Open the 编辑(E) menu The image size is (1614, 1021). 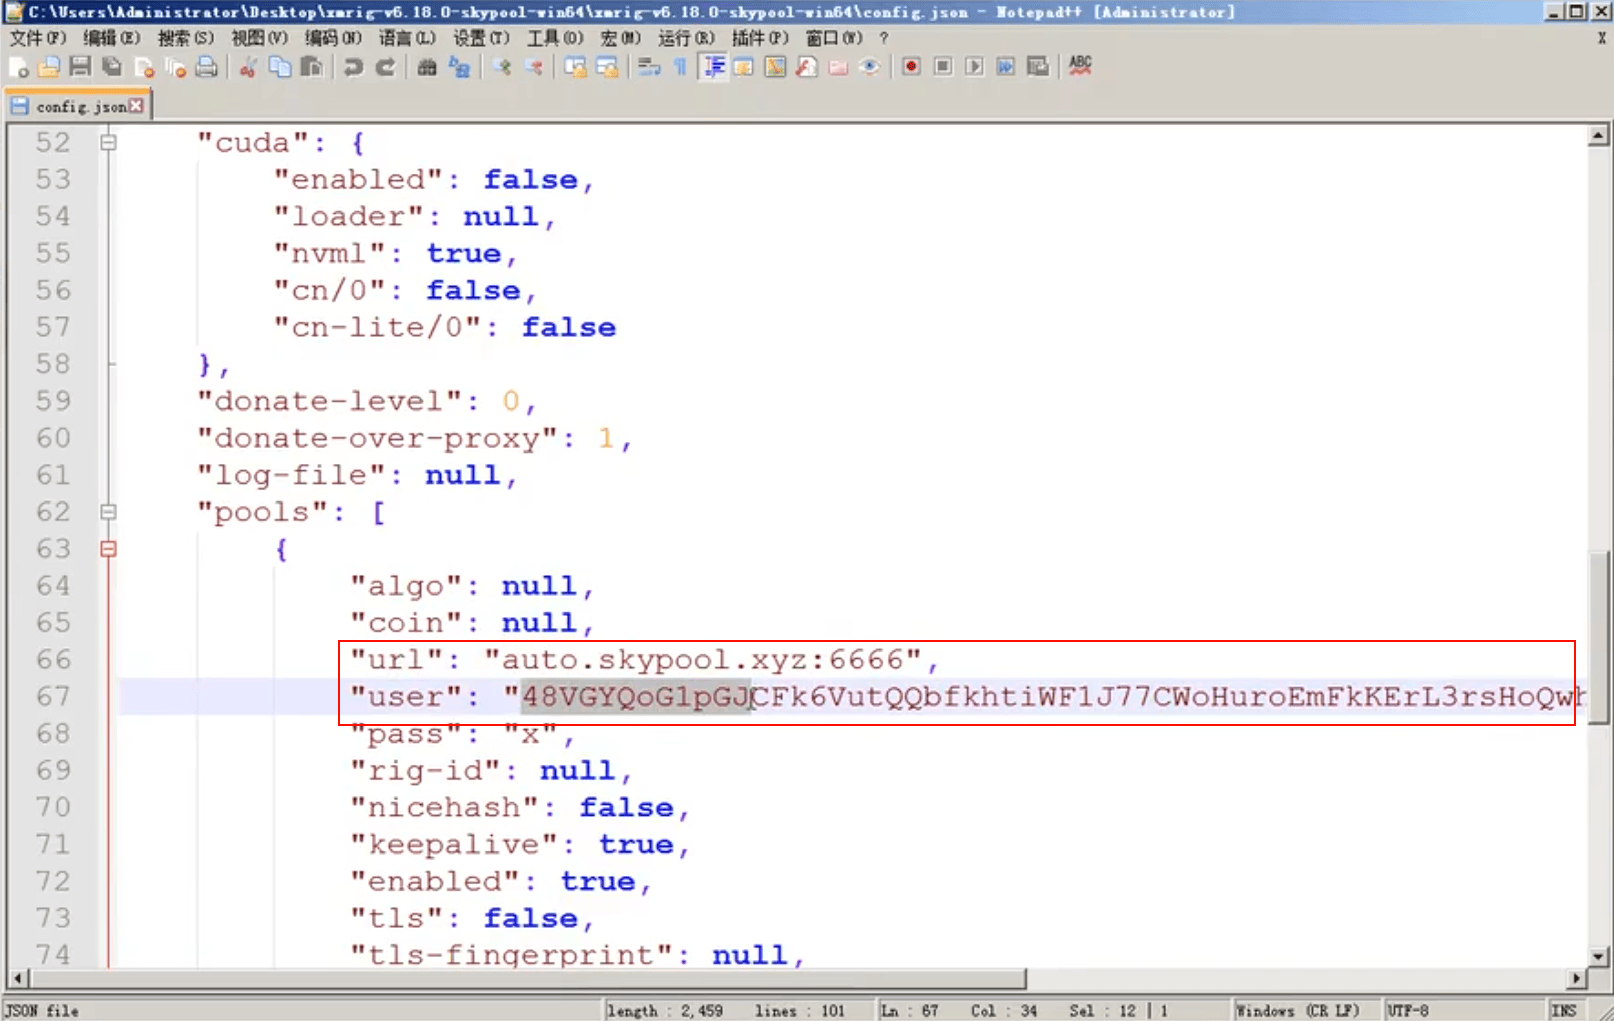click(x=111, y=38)
